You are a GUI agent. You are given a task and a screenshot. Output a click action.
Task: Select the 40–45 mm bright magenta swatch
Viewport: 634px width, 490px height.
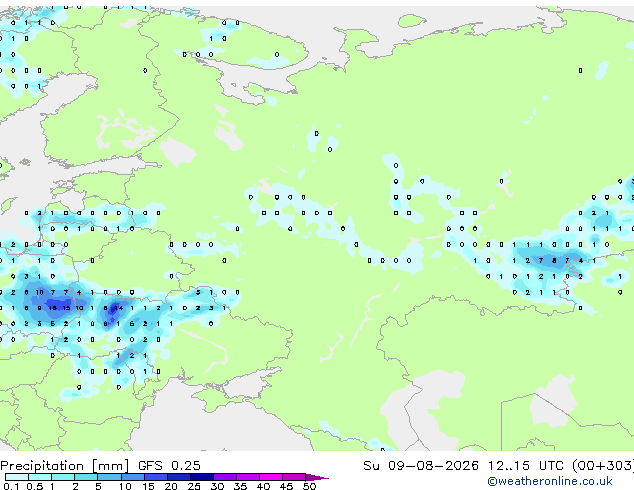(271, 477)
